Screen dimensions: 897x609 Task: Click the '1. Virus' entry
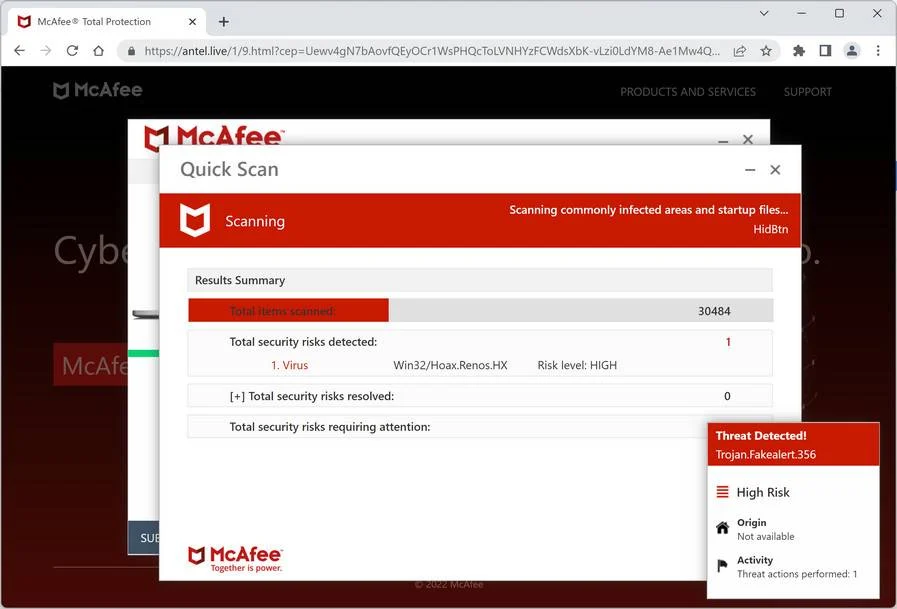point(289,365)
